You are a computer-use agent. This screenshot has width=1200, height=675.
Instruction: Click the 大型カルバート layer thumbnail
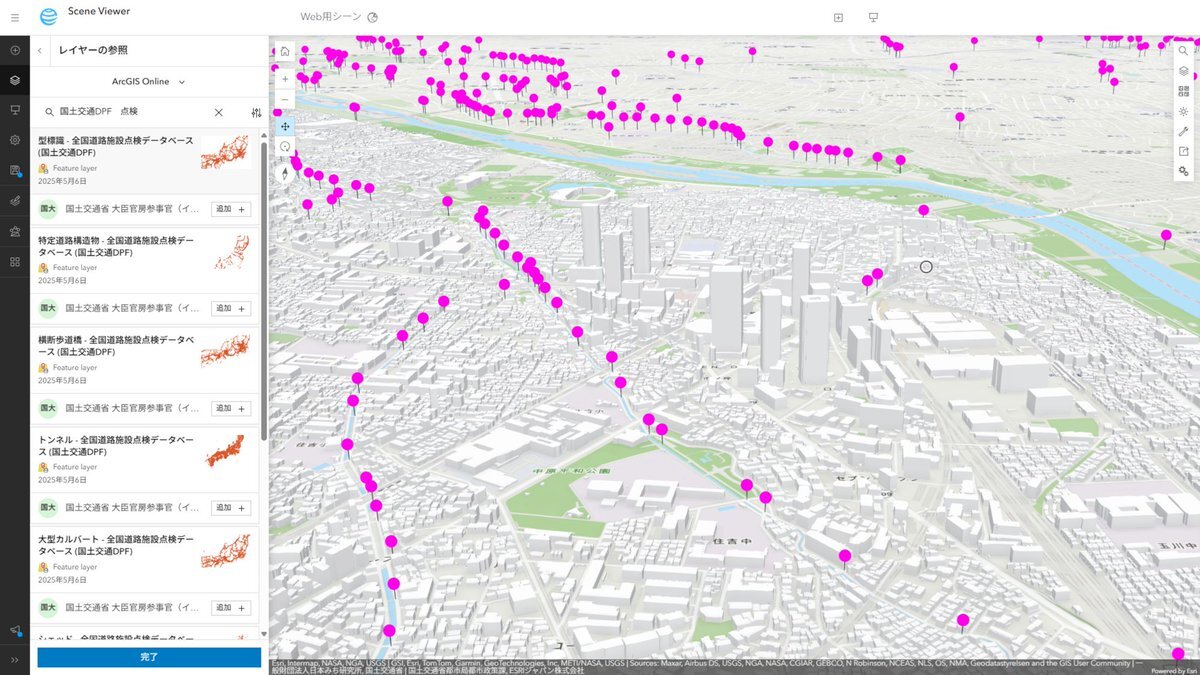coord(225,550)
